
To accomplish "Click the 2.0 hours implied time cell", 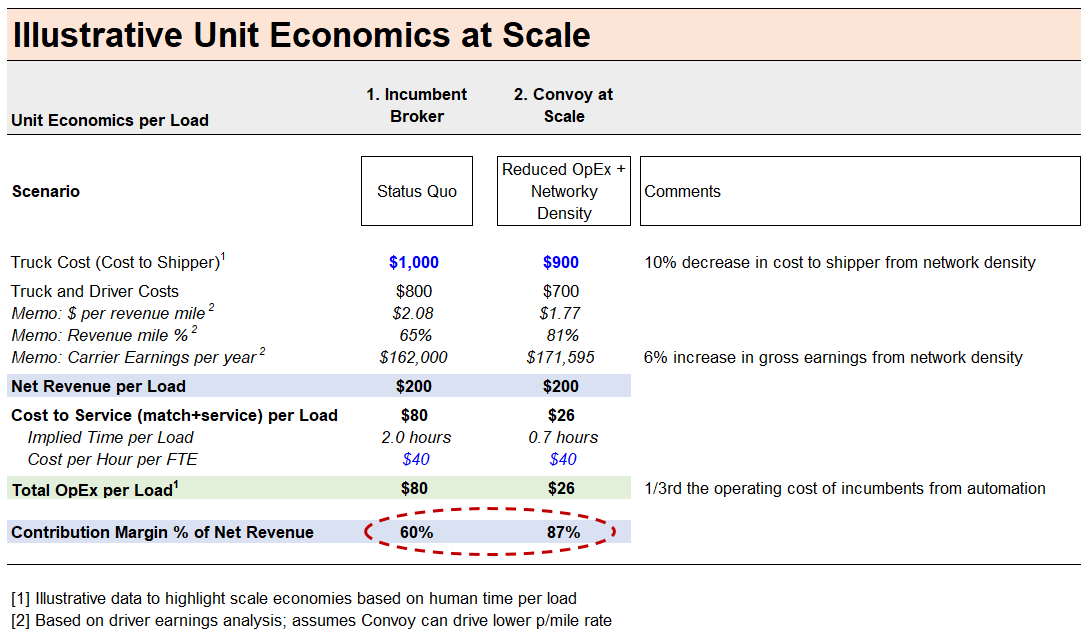I will pyautogui.click(x=414, y=438).
